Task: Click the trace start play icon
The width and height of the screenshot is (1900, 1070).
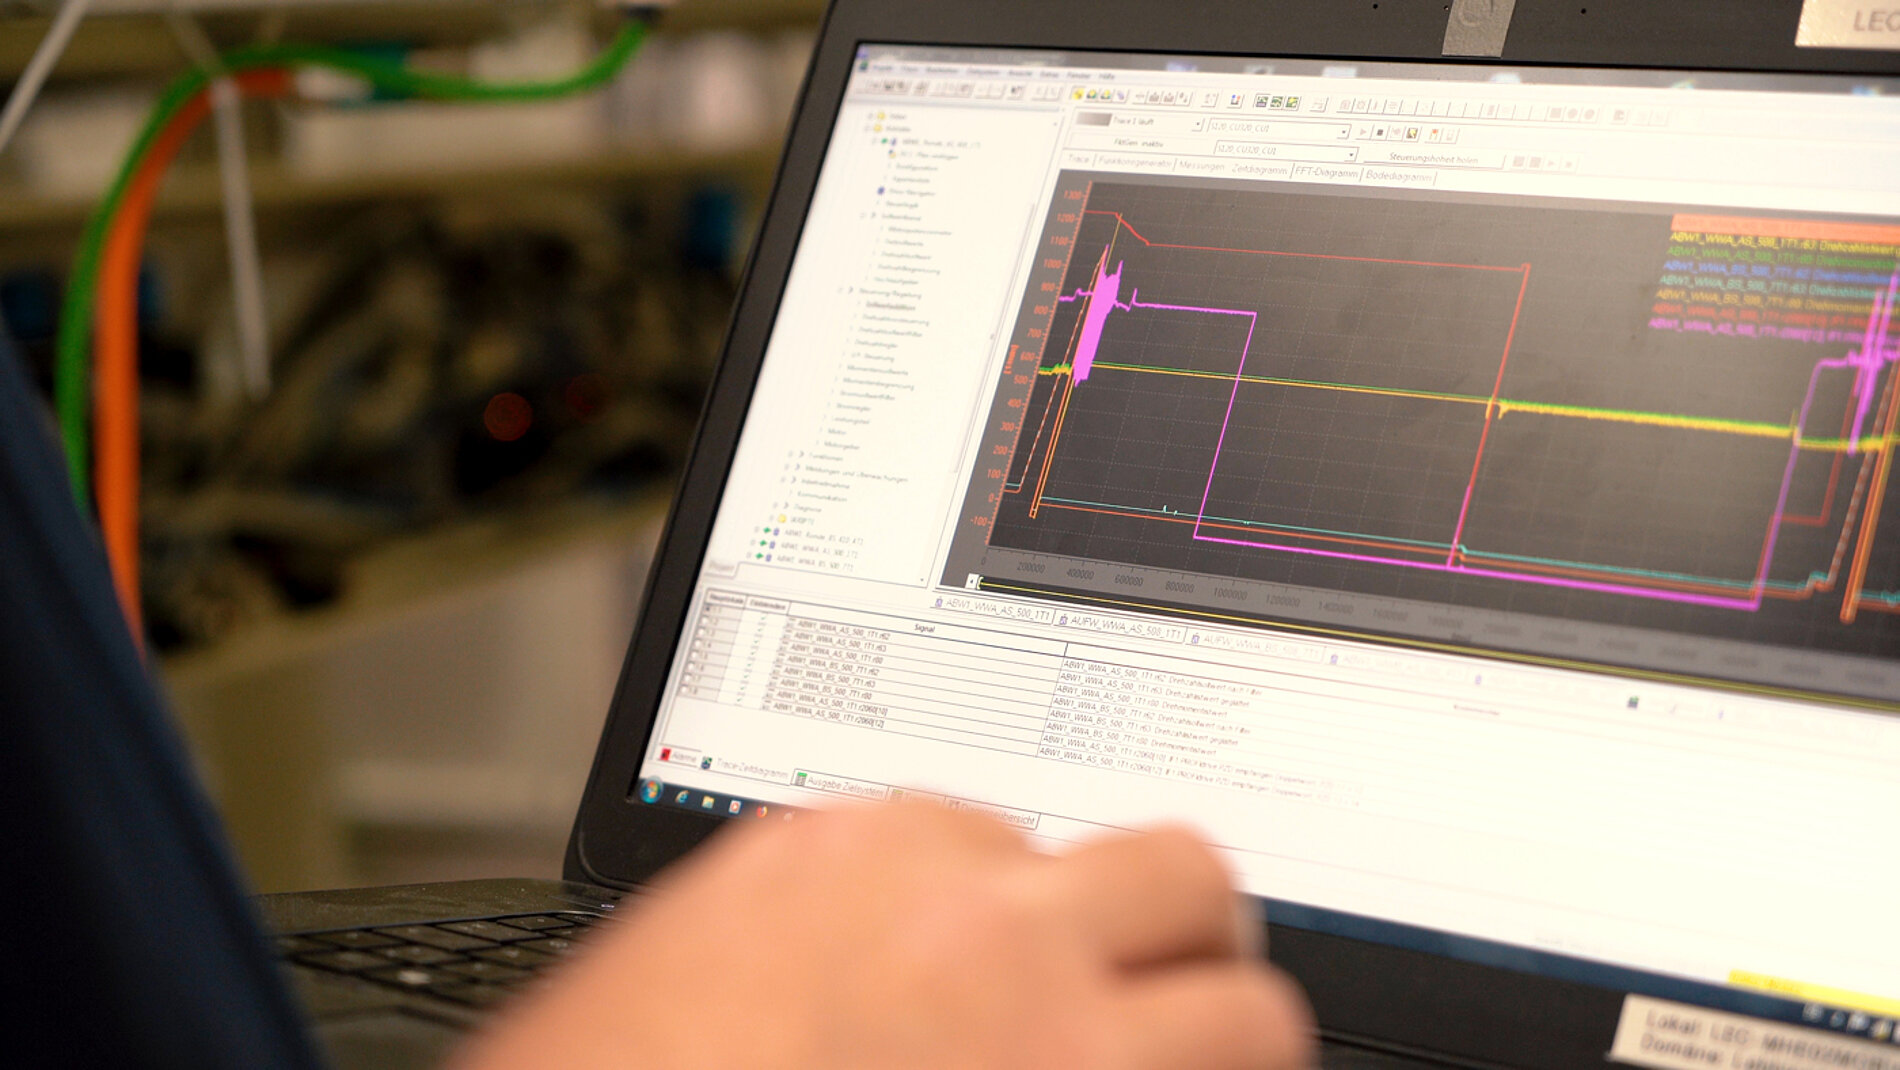Action: (1362, 132)
